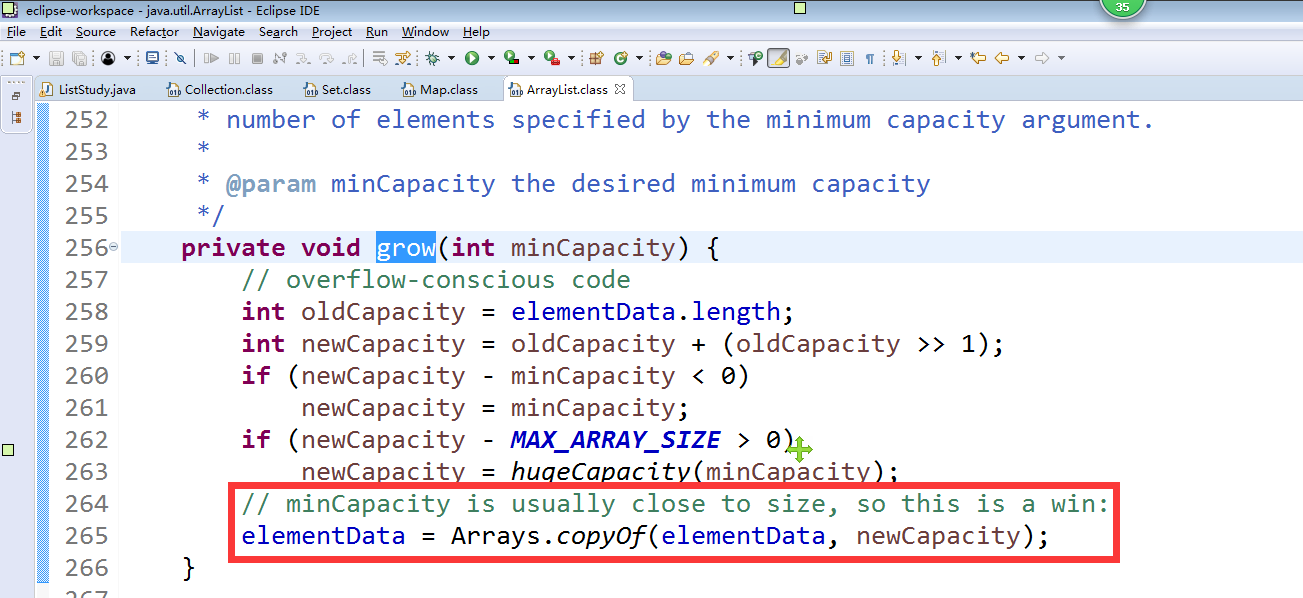Click the Step Into icon
Viewport: 1303px width, 598px height.
point(303,58)
